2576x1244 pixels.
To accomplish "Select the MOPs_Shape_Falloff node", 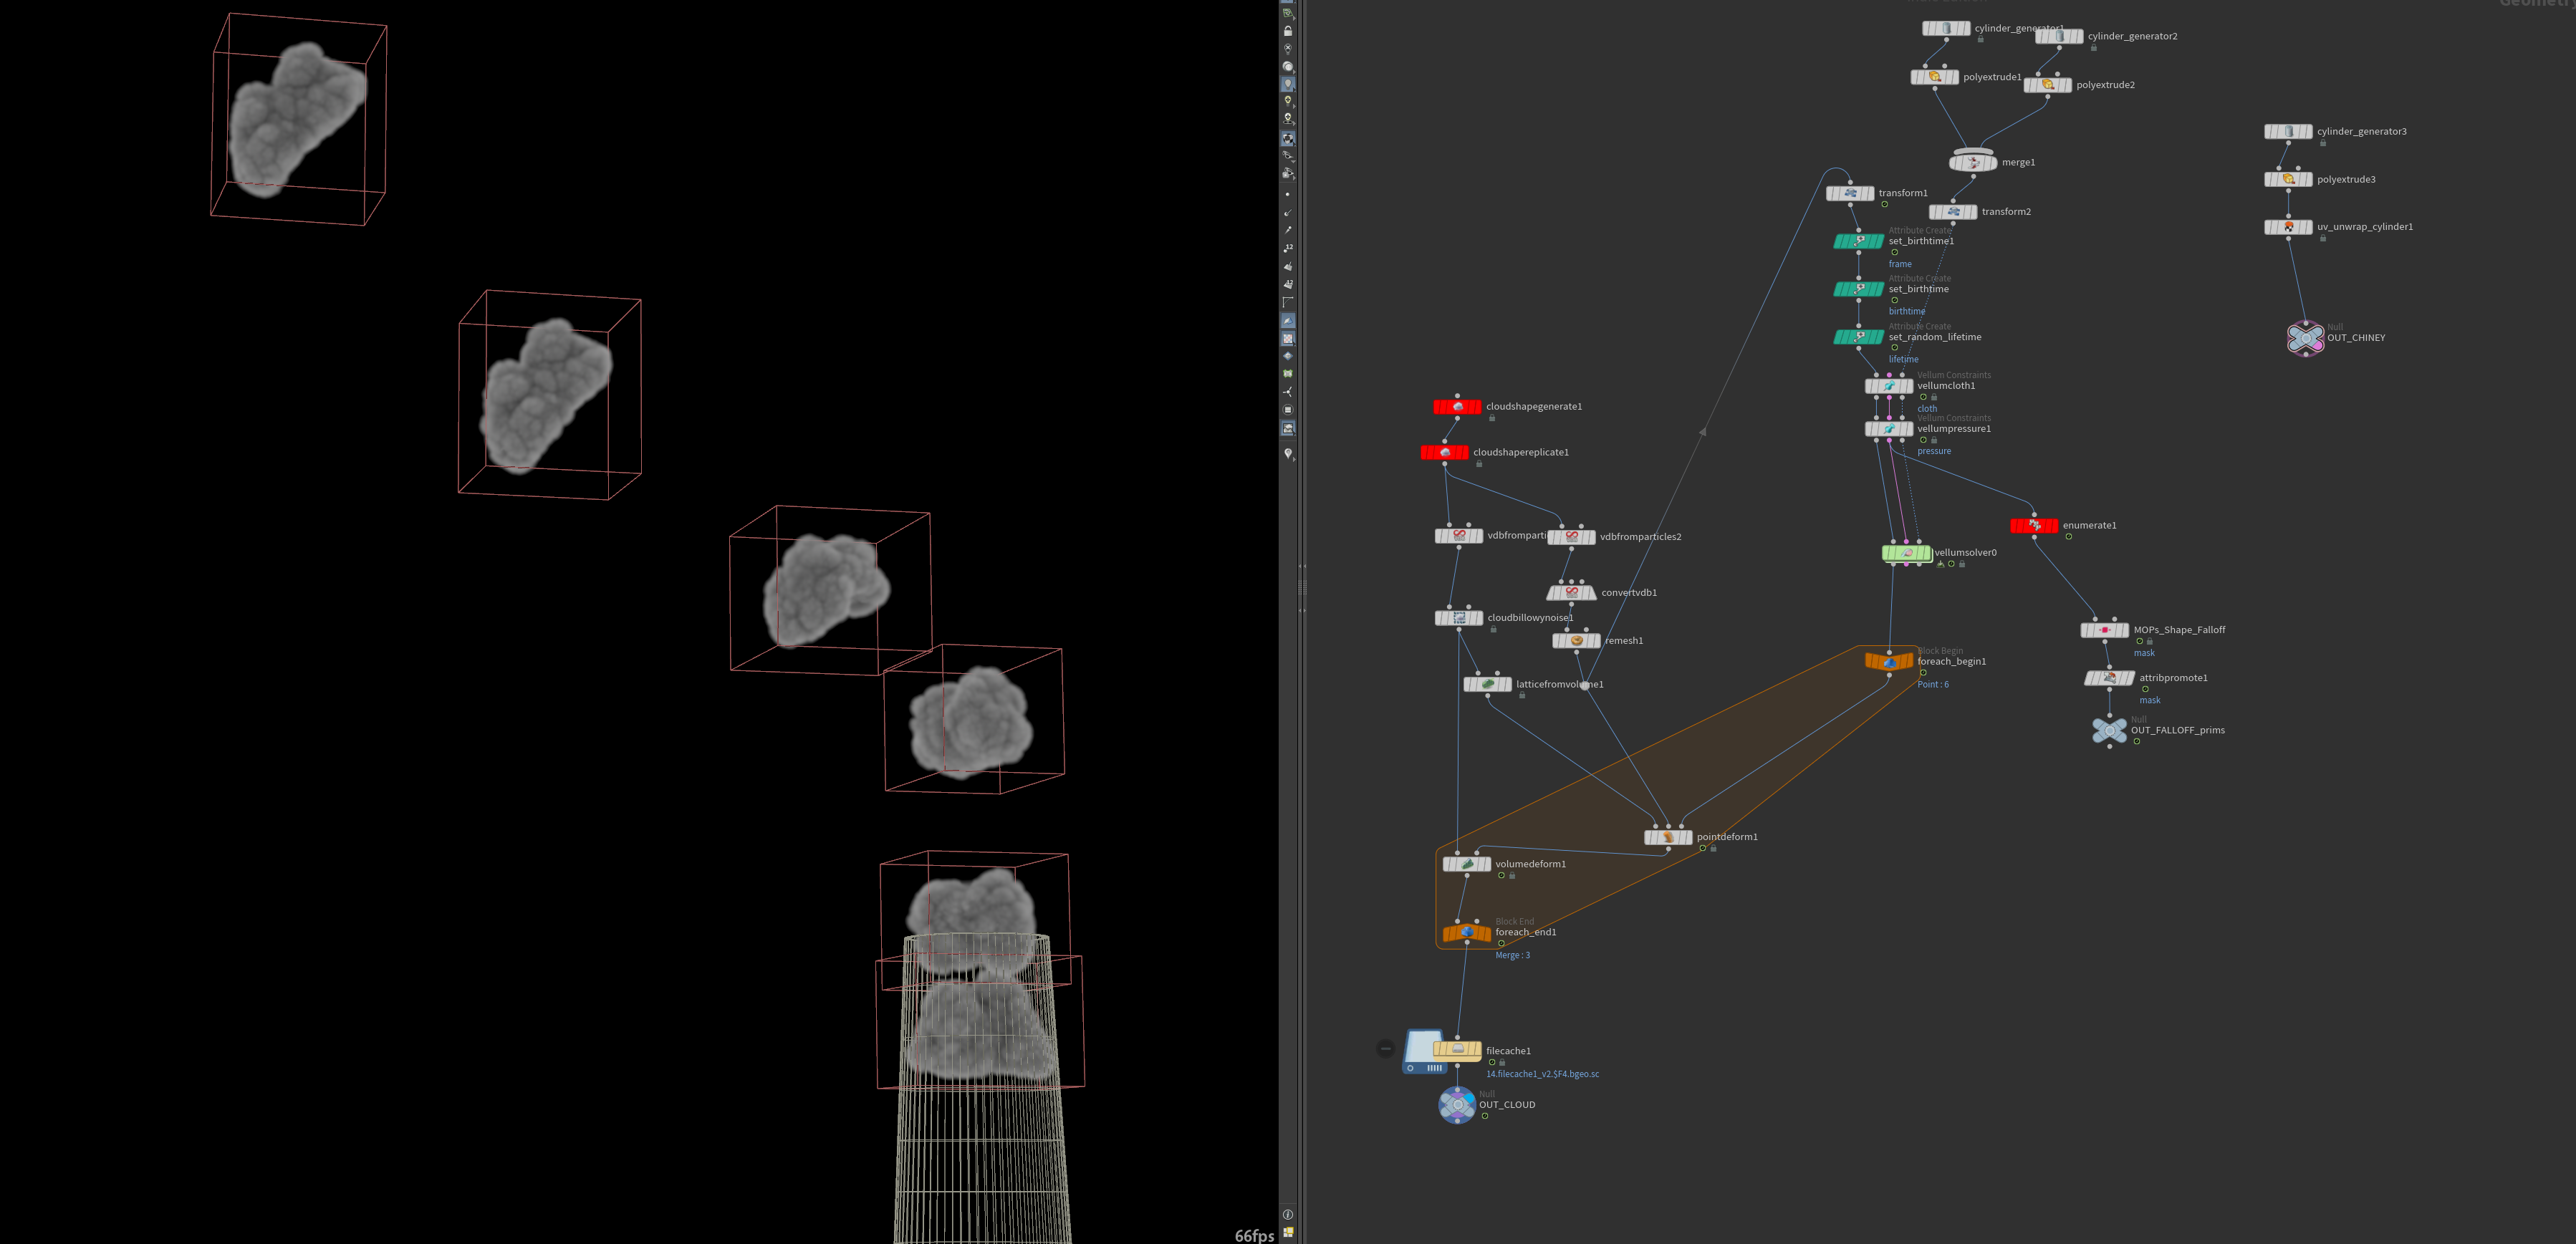I will 2105,630.
